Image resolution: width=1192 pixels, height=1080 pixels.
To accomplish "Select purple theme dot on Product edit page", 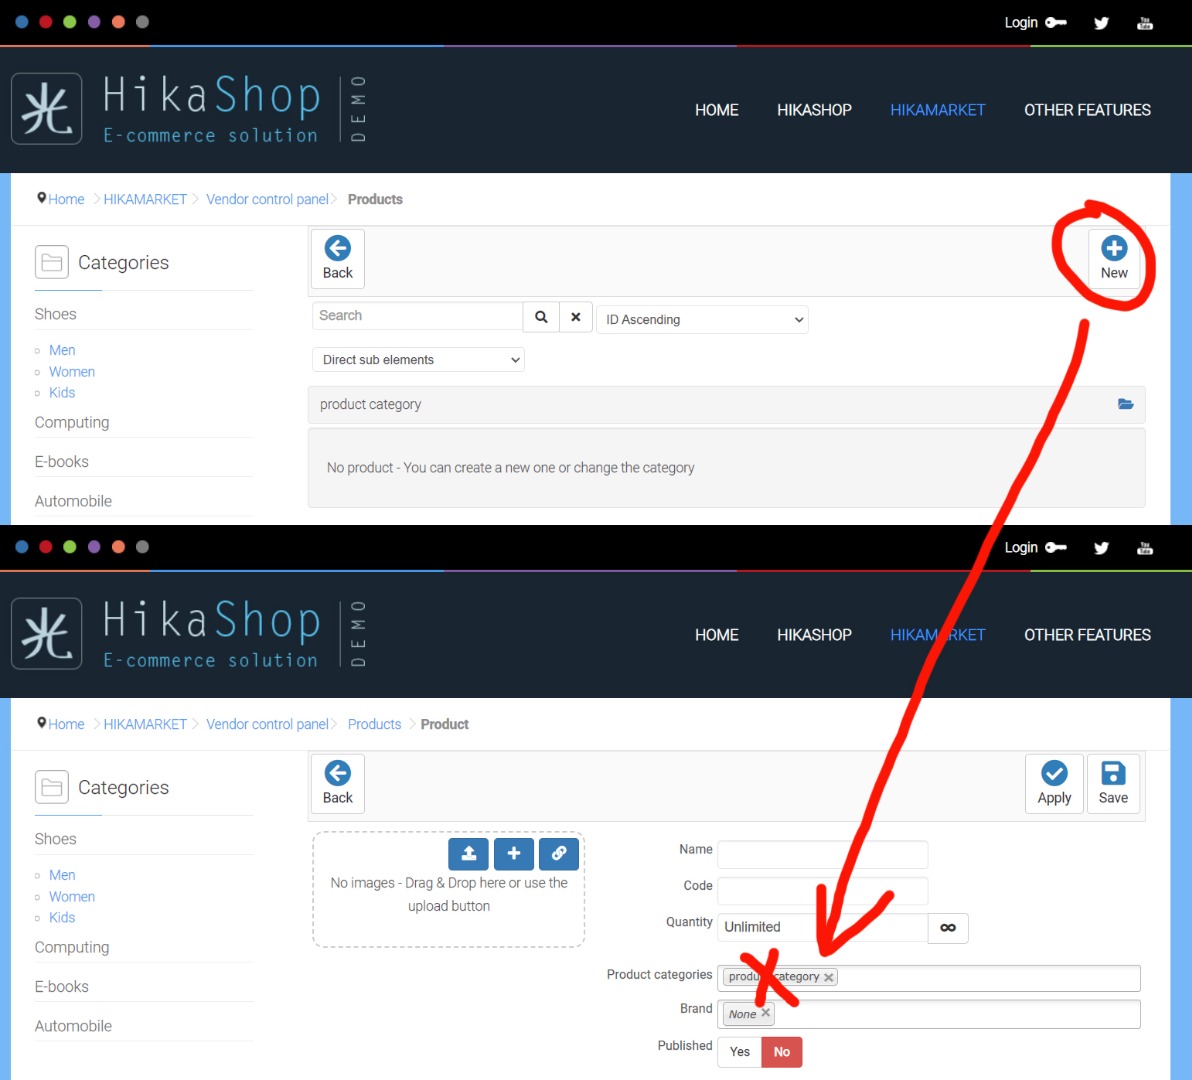I will click(94, 547).
